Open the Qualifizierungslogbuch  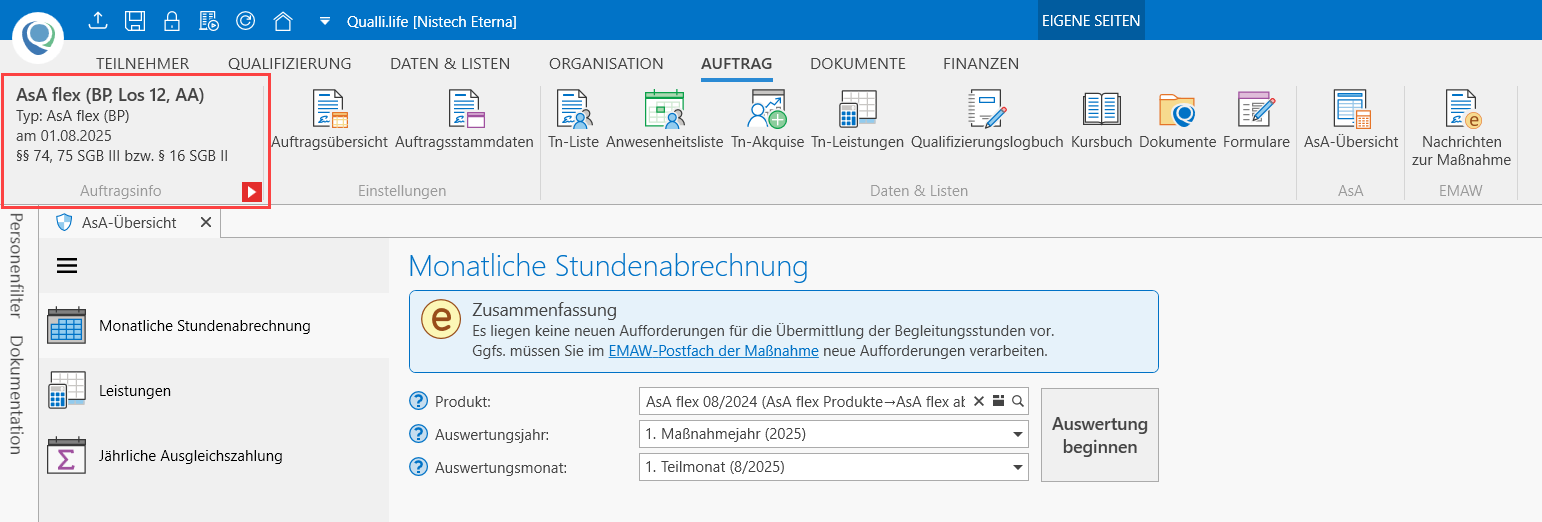pos(986,119)
